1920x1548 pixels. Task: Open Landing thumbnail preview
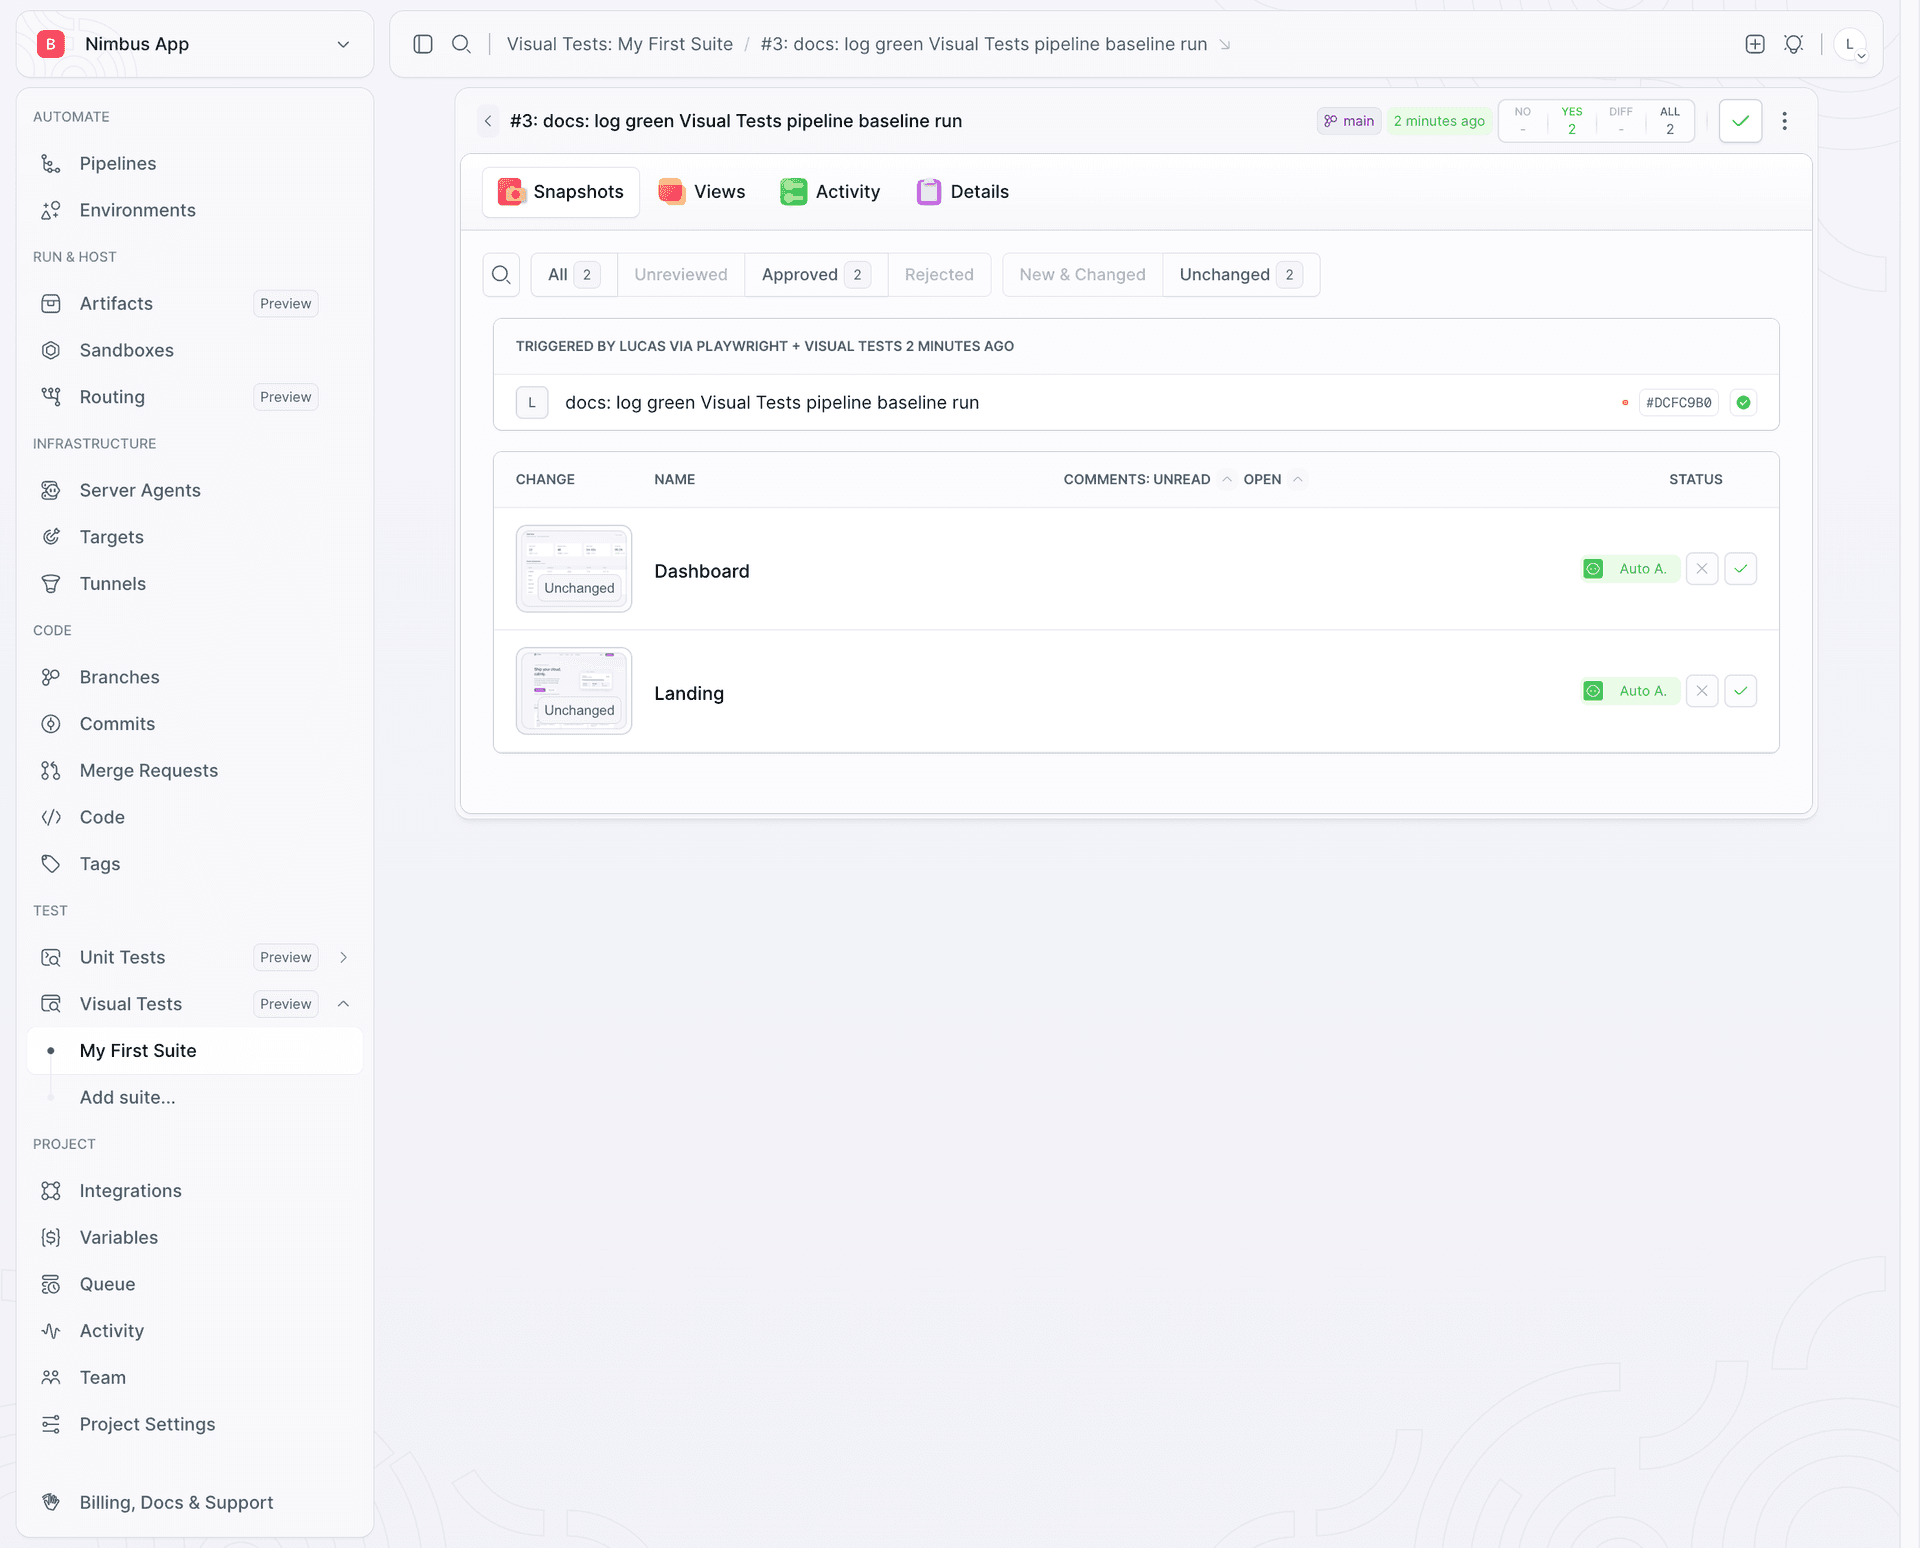(574, 691)
